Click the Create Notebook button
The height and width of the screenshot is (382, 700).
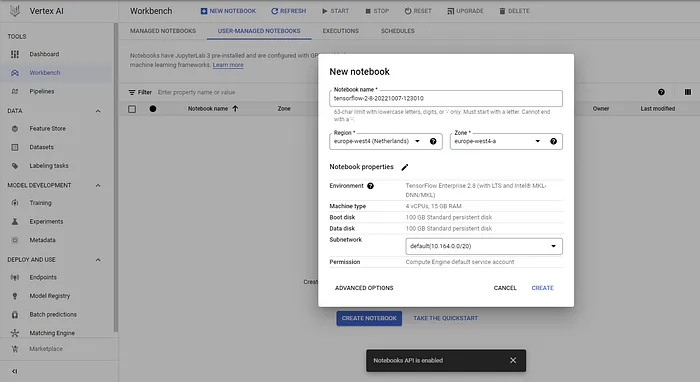pos(369,319)
